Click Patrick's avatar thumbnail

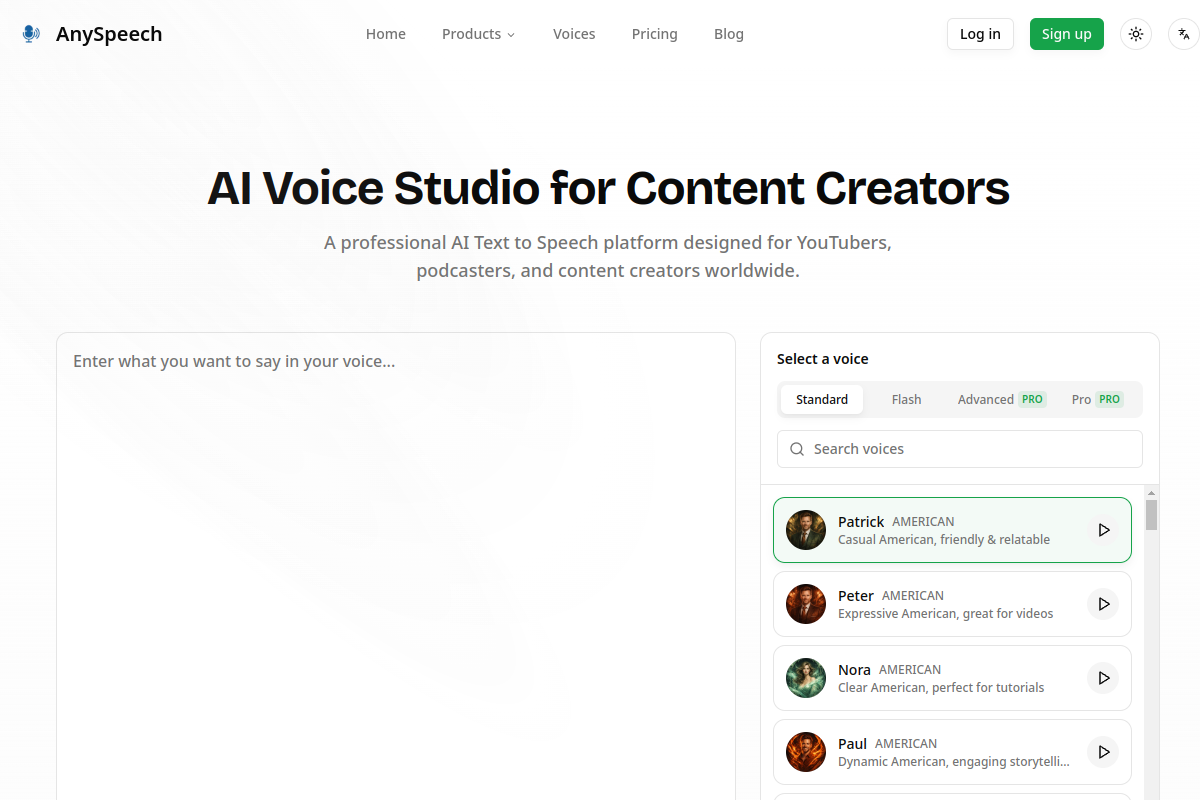click(x=806, y=530)
